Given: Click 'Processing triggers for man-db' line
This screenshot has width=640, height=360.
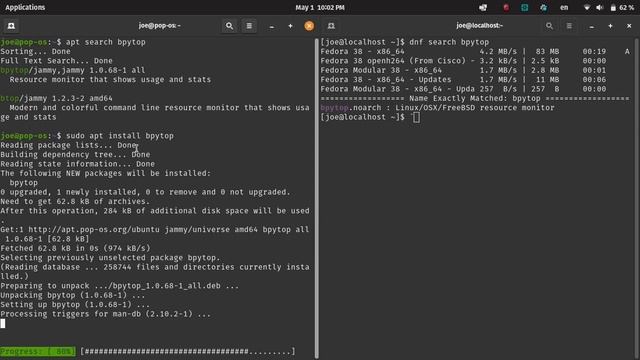Looking at the screenshot, I should [106, 314].
